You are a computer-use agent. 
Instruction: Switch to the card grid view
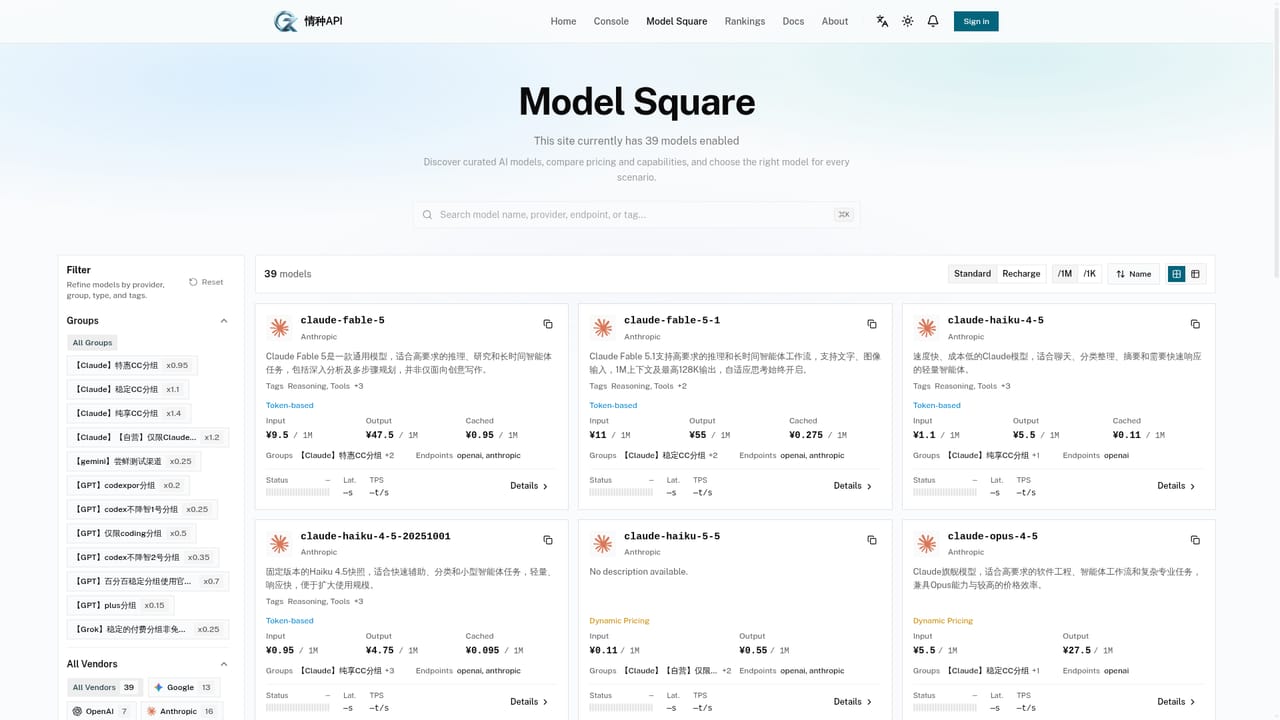click(x=1177, y=274)
